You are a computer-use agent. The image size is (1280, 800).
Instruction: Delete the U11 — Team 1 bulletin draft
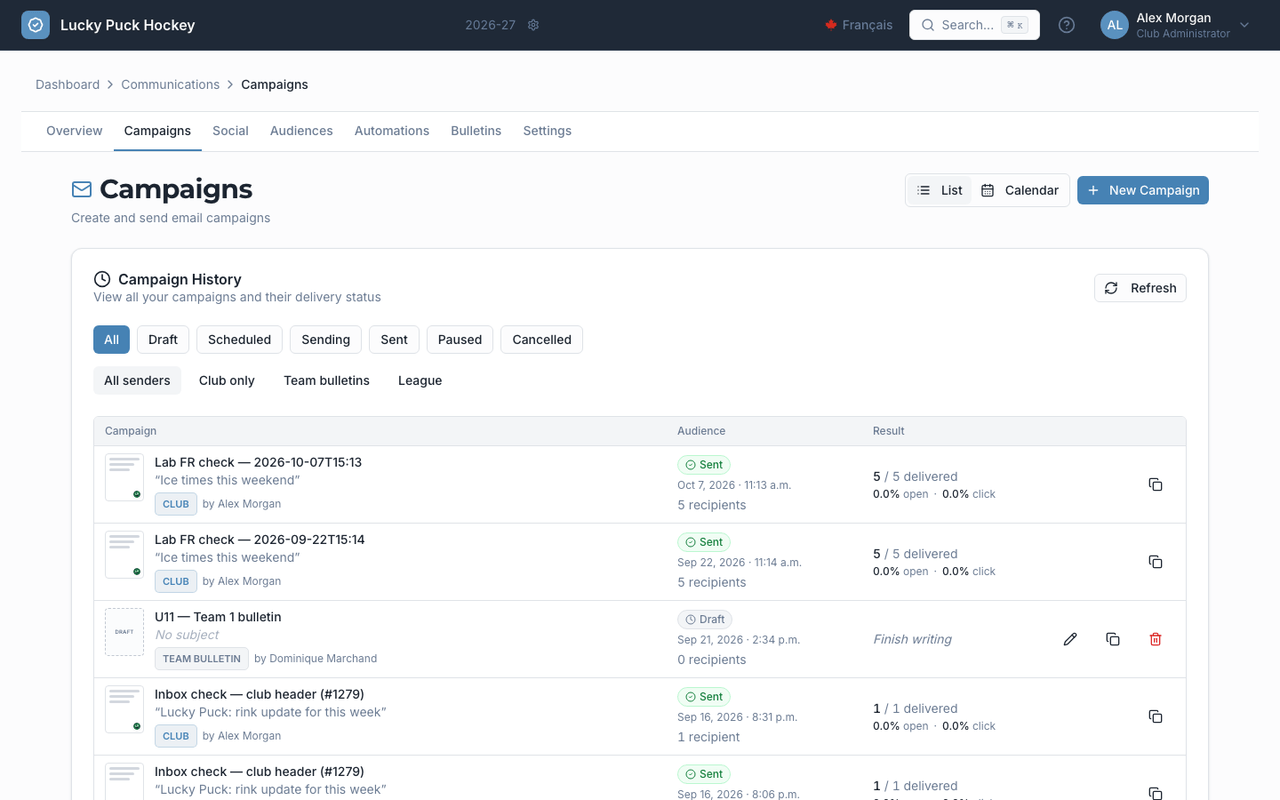click(1155, 639)
